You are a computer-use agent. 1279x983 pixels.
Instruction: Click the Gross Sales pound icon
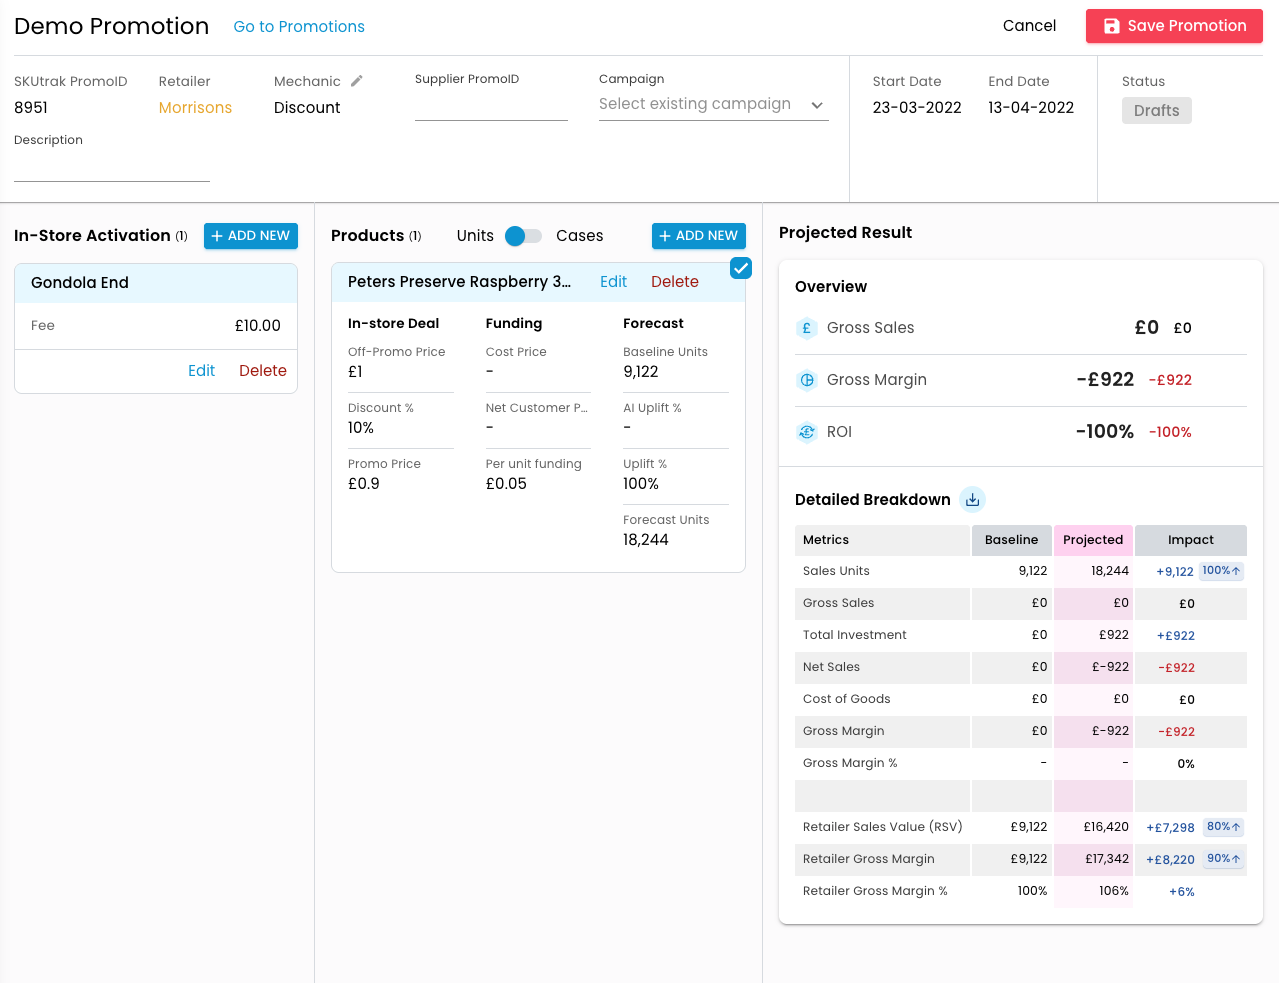pos(807,328)
